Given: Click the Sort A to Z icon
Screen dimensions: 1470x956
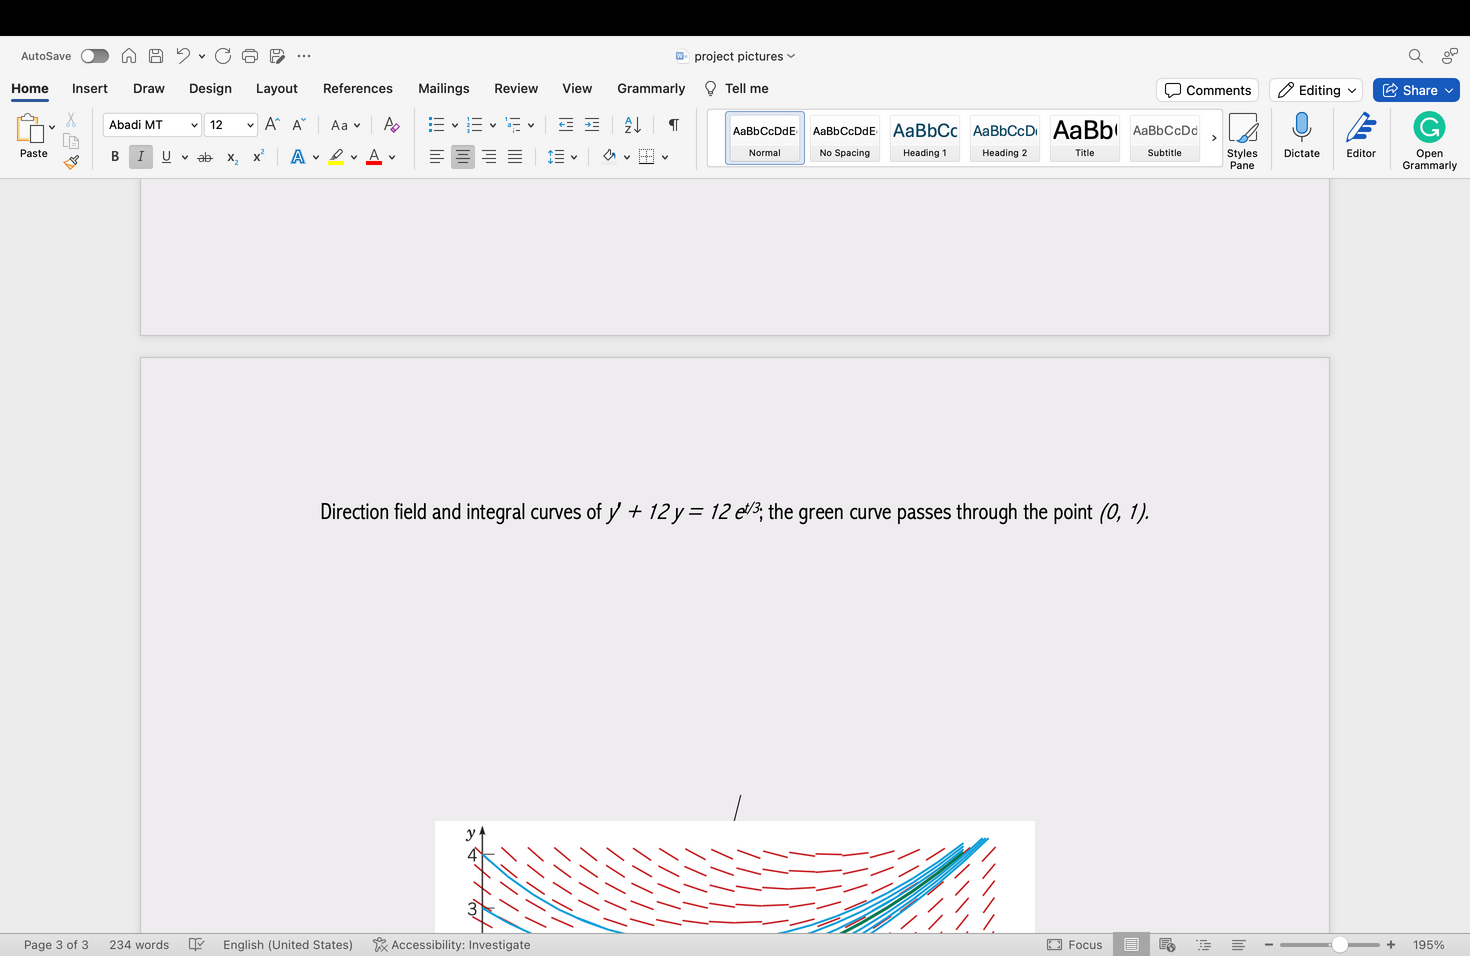Looking at the screenshot, I should [632, 125].
